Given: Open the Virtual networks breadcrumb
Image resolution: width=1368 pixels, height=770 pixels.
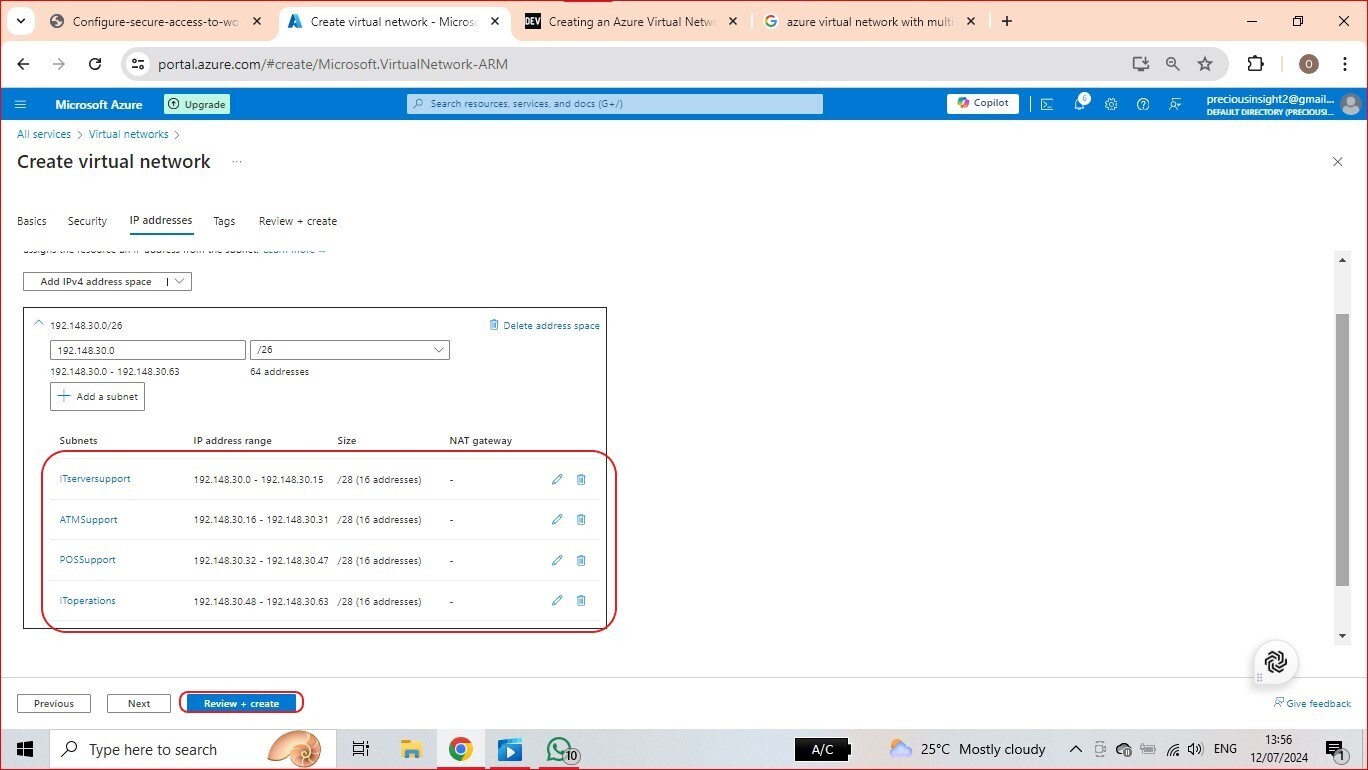Looking at the screenshot, I should coord(129,134).
